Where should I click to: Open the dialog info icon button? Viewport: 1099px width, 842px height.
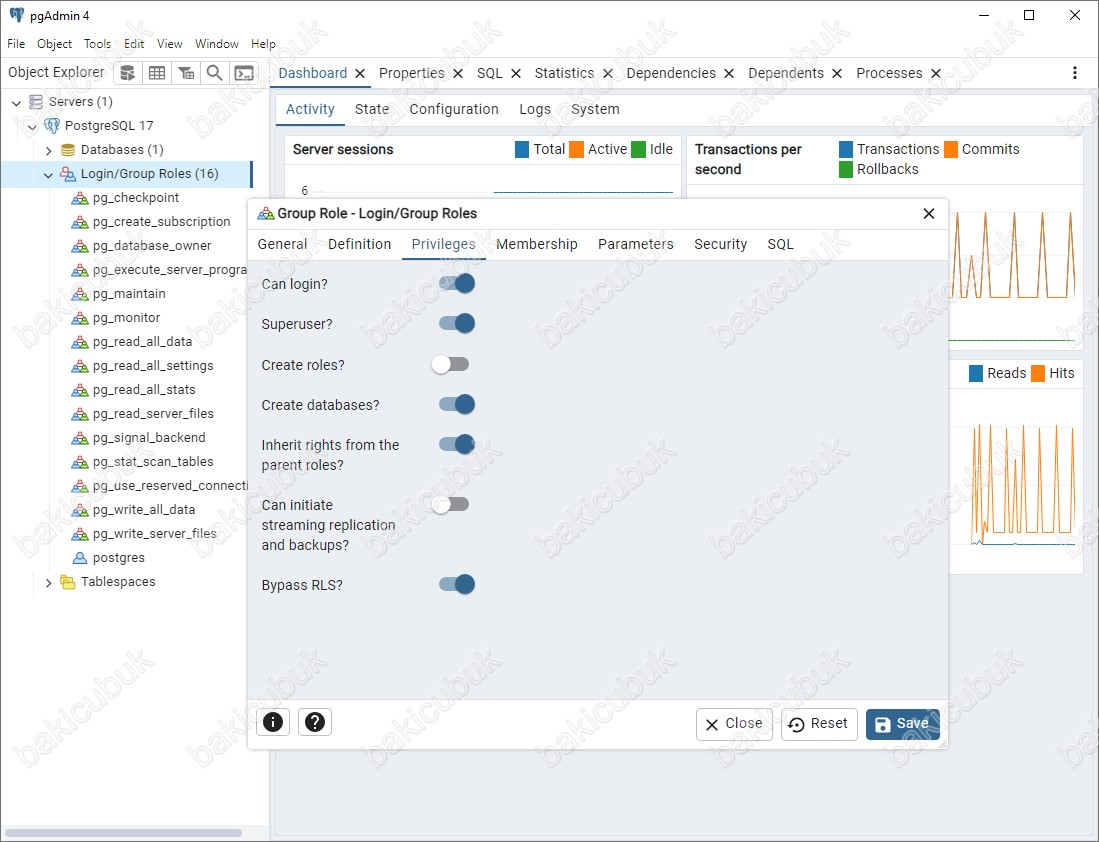273,721
